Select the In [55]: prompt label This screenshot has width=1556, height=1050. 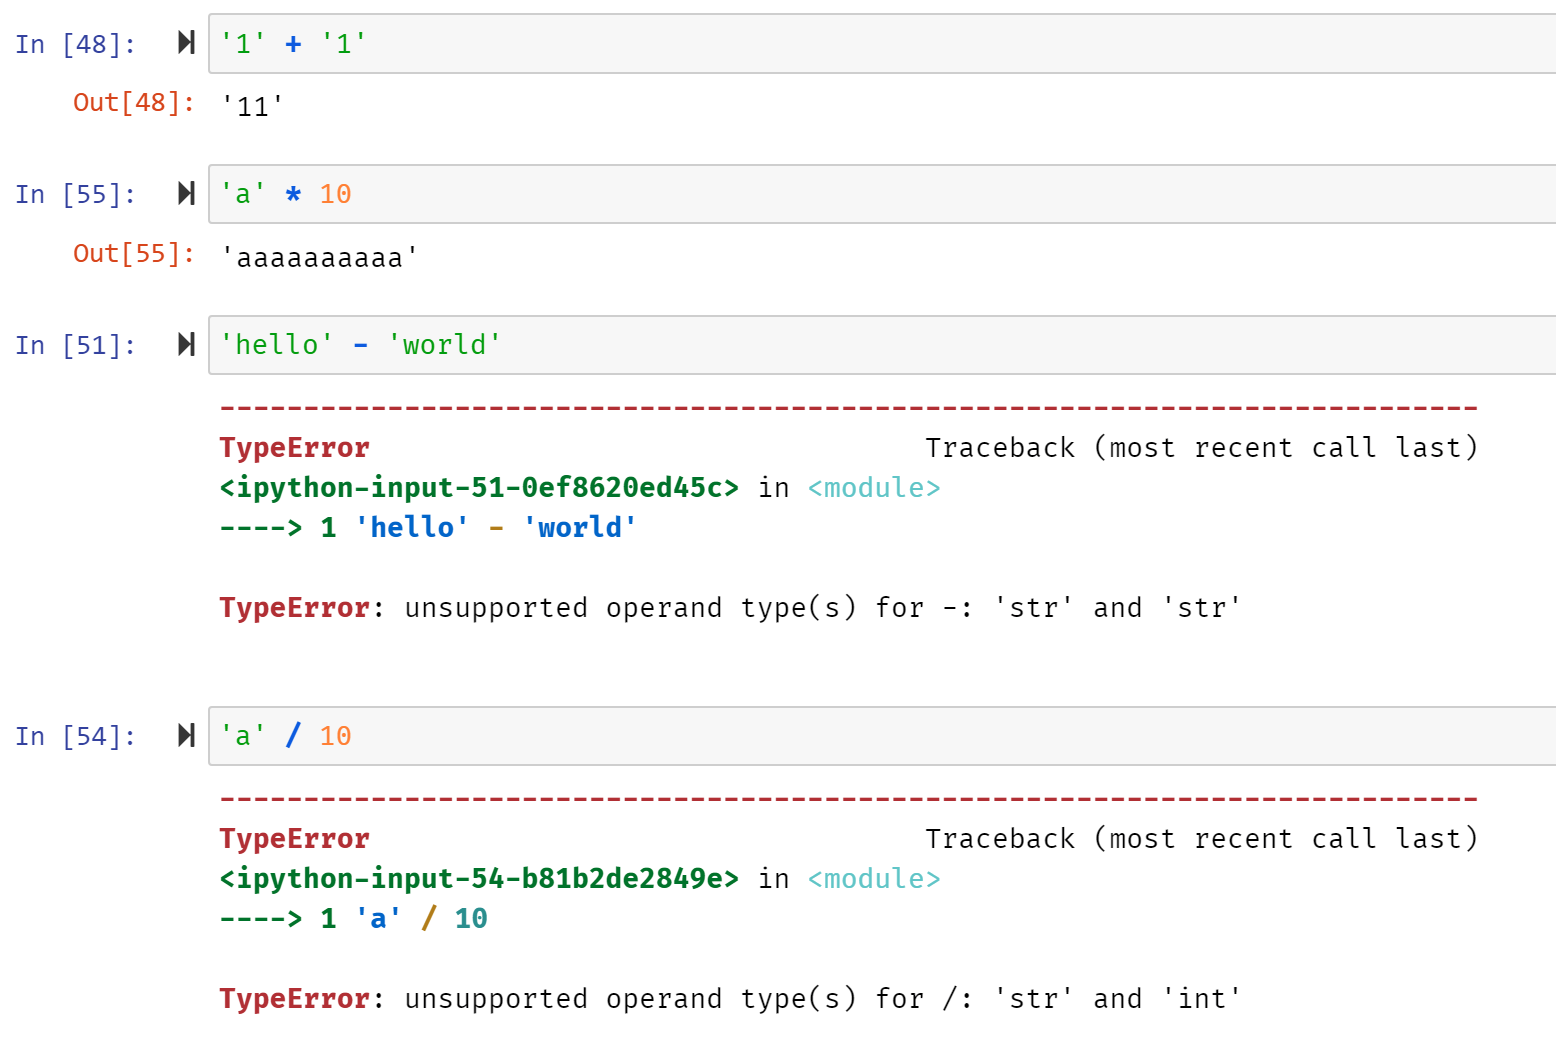(x=75, y=194)
